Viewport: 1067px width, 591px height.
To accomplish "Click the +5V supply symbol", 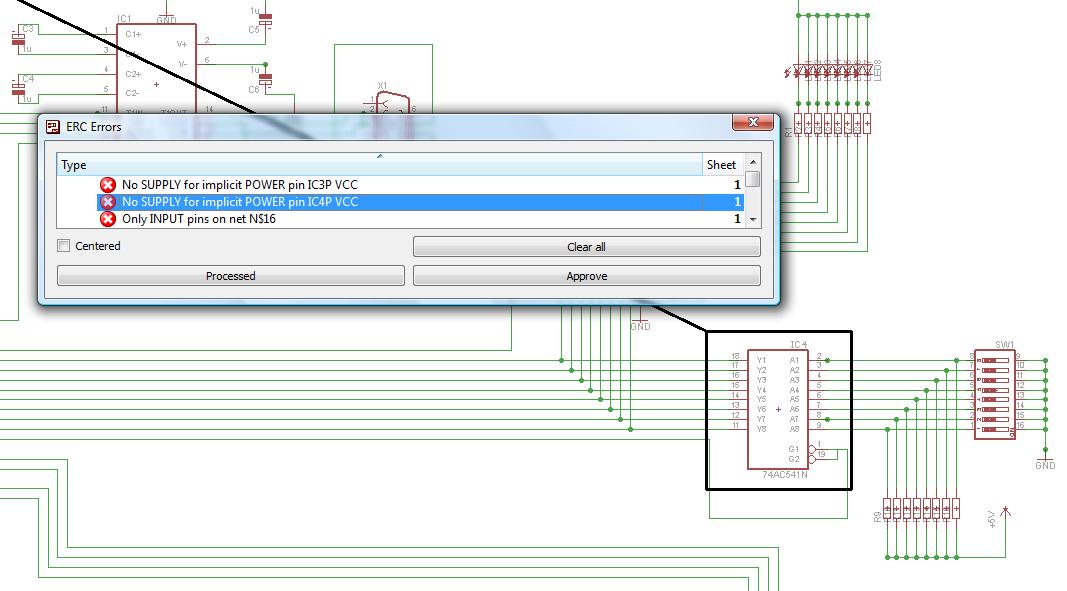I will 1004,515.
